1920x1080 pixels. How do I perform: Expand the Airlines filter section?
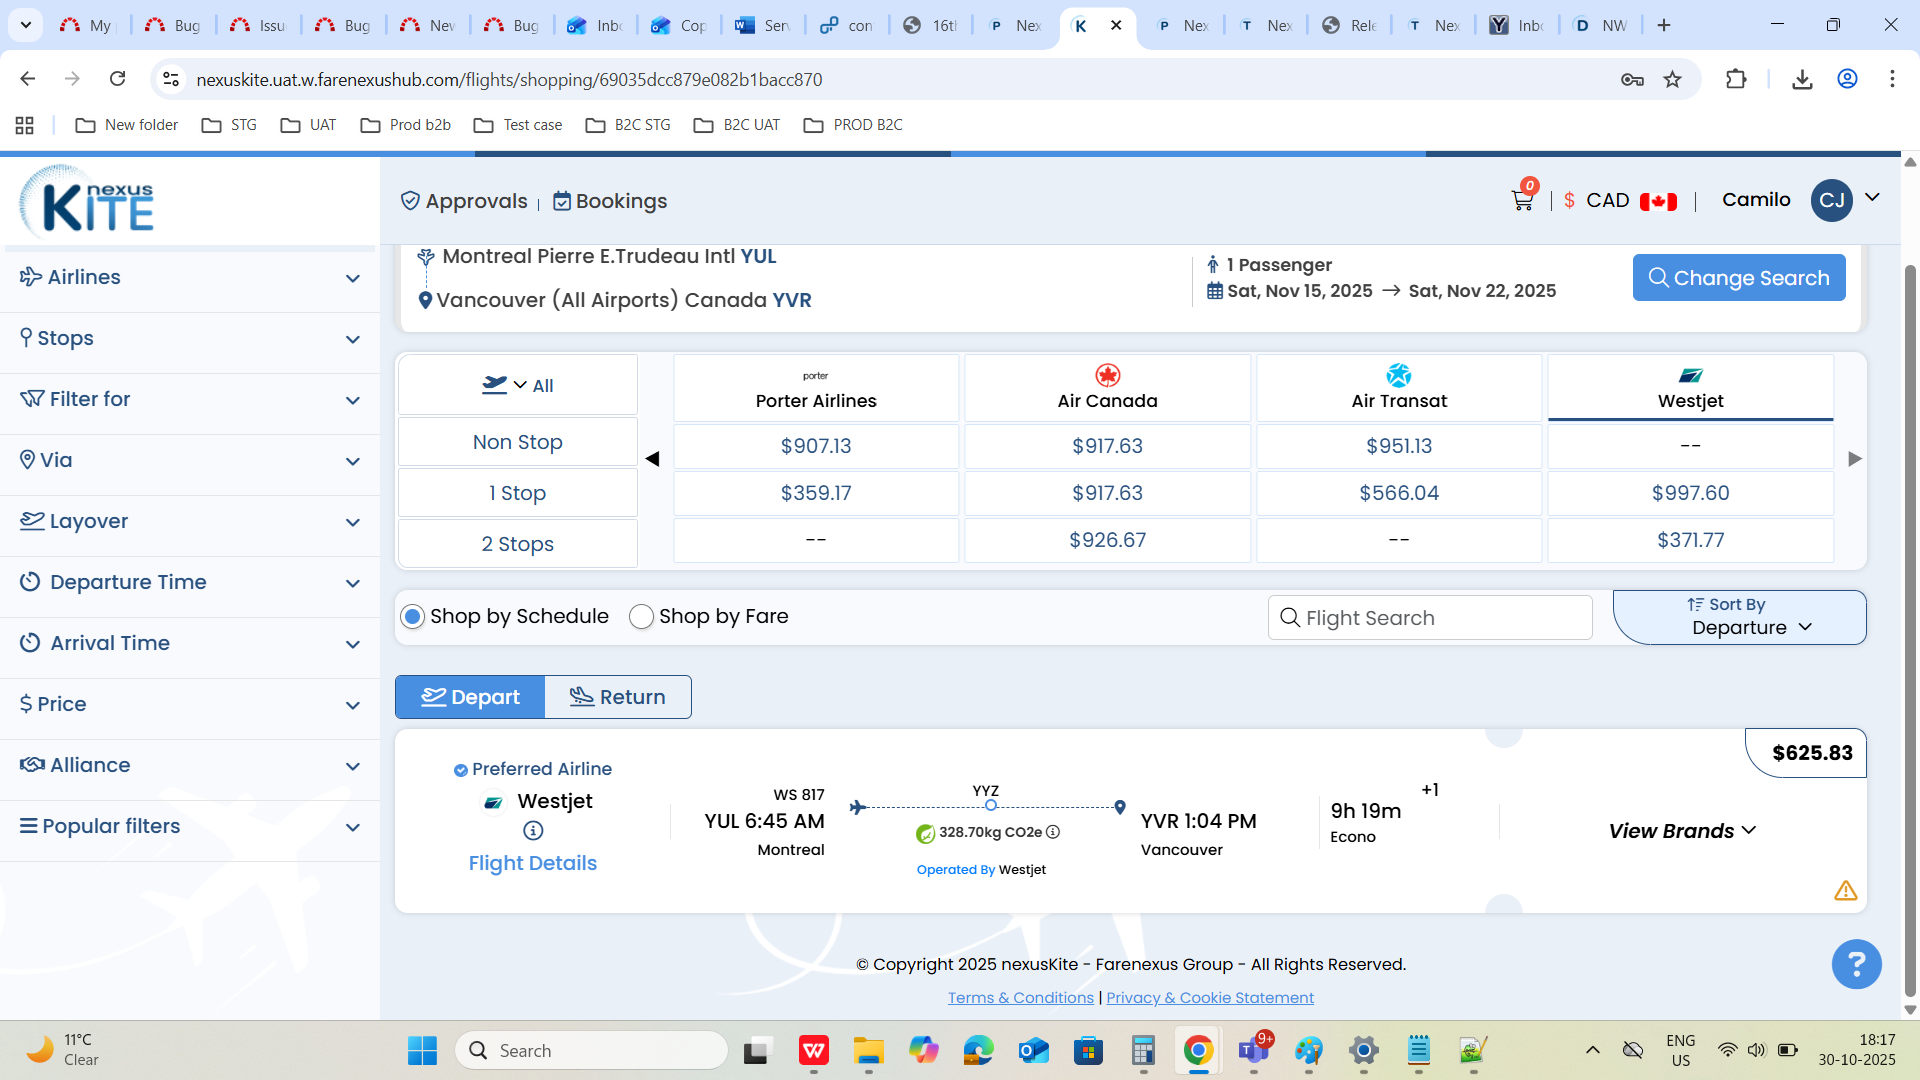click(190, 277)
